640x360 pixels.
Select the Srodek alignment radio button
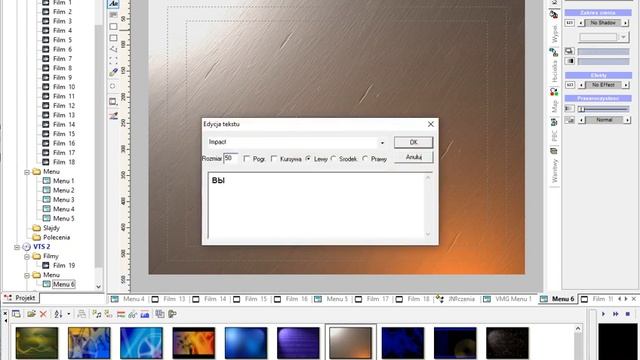tap(333, 159)
